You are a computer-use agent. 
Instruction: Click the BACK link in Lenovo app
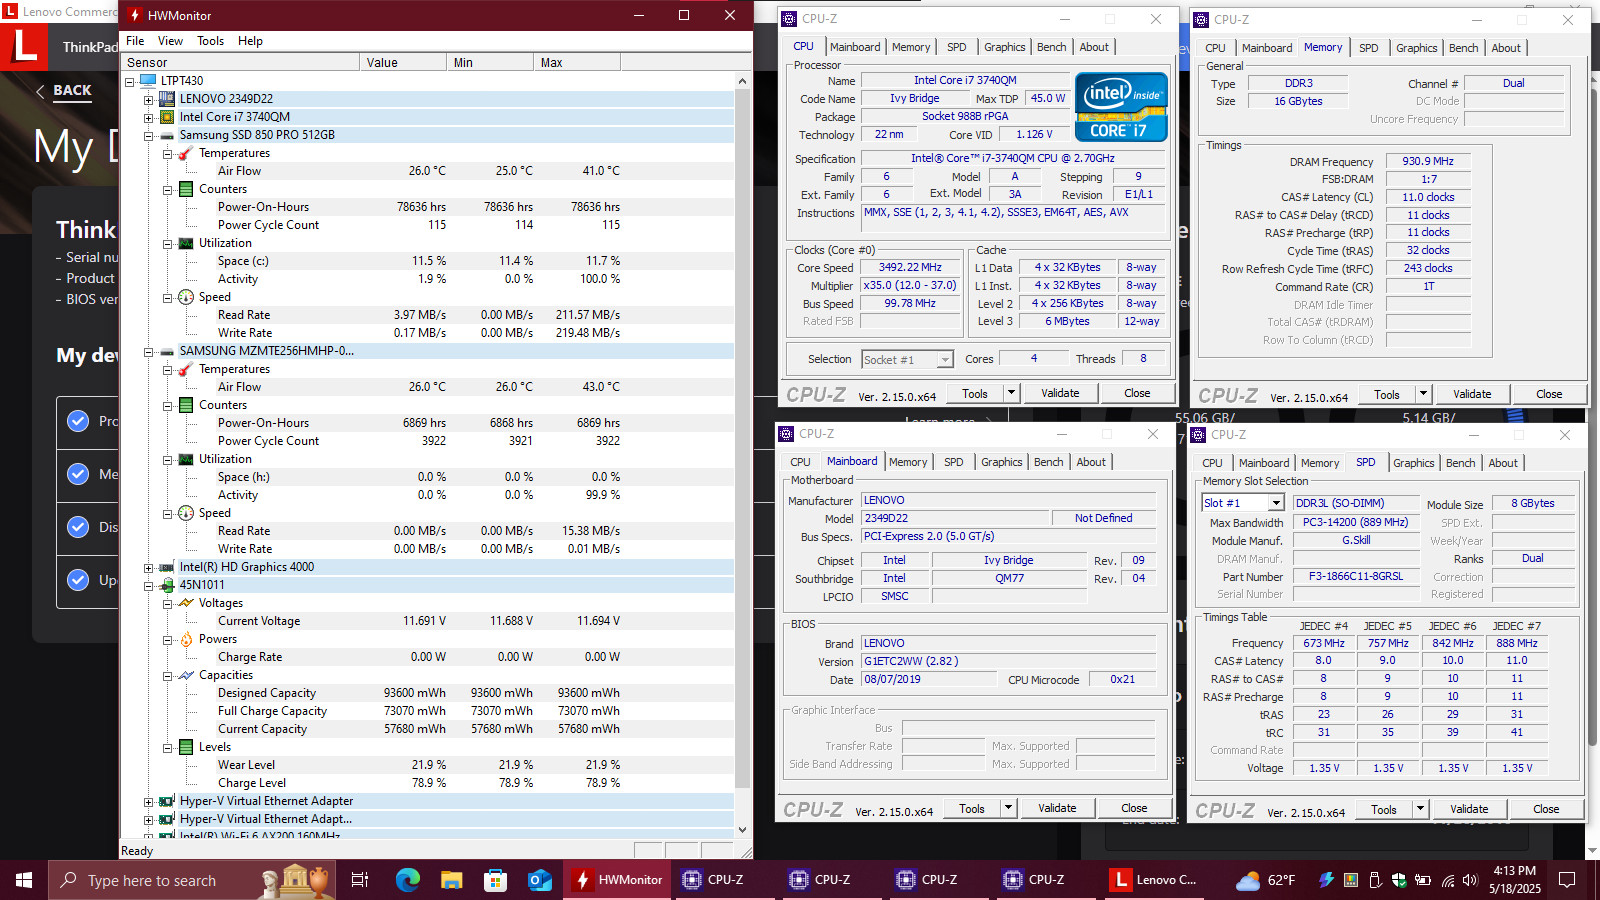(72, 90)
